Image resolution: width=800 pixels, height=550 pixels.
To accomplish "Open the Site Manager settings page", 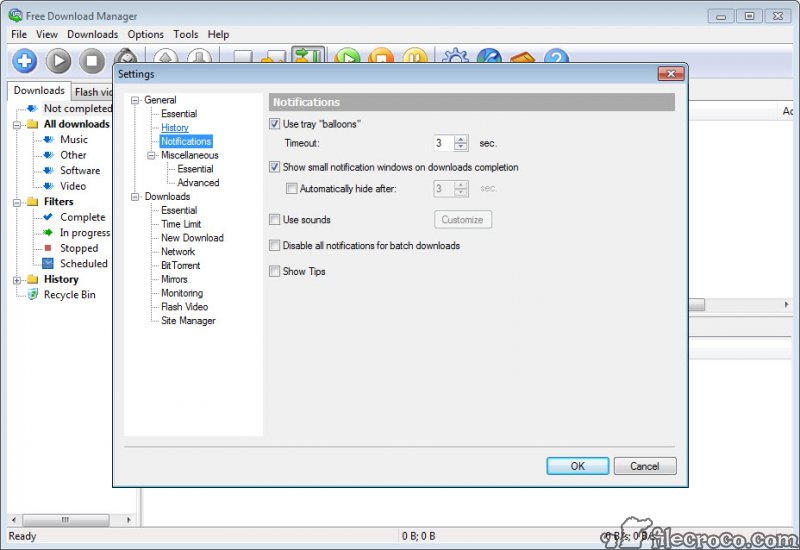I will [188, 320].
